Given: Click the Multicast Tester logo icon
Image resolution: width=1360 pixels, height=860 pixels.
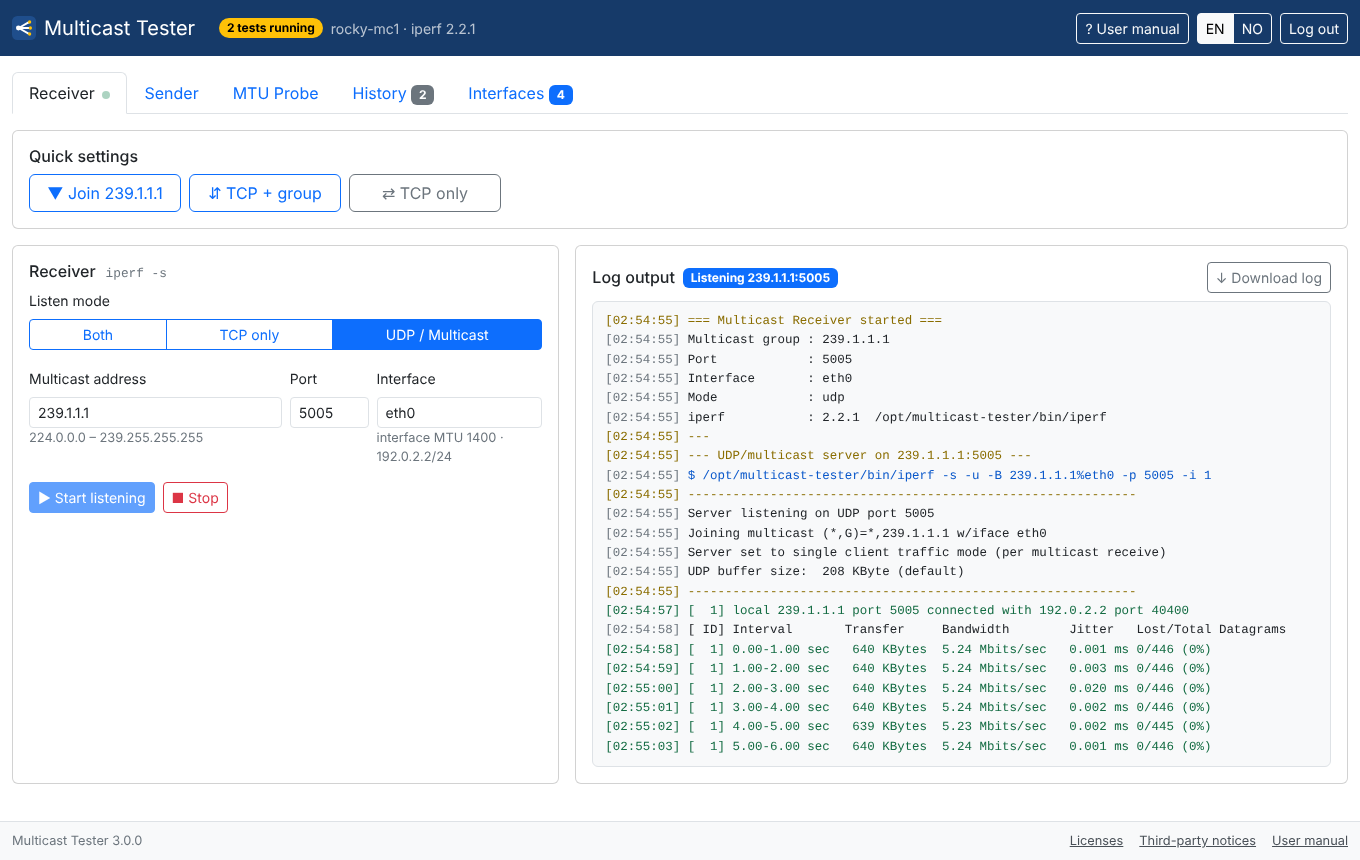Looking at the screenshot, I should point(23,28).
